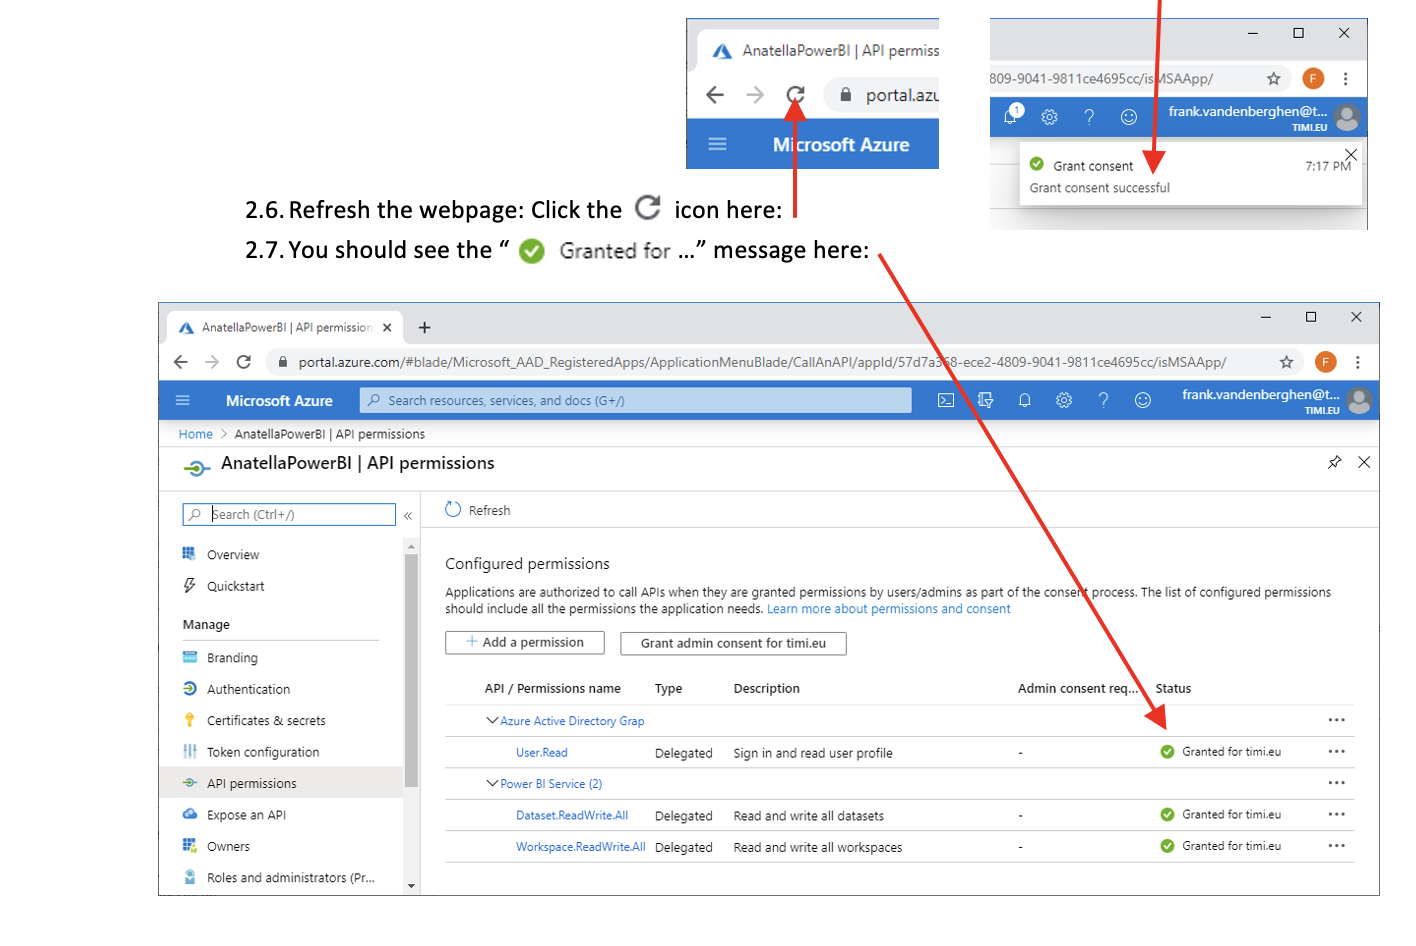Open more options for Dataset.ReadWrite.All row

tap(1336, 815)
